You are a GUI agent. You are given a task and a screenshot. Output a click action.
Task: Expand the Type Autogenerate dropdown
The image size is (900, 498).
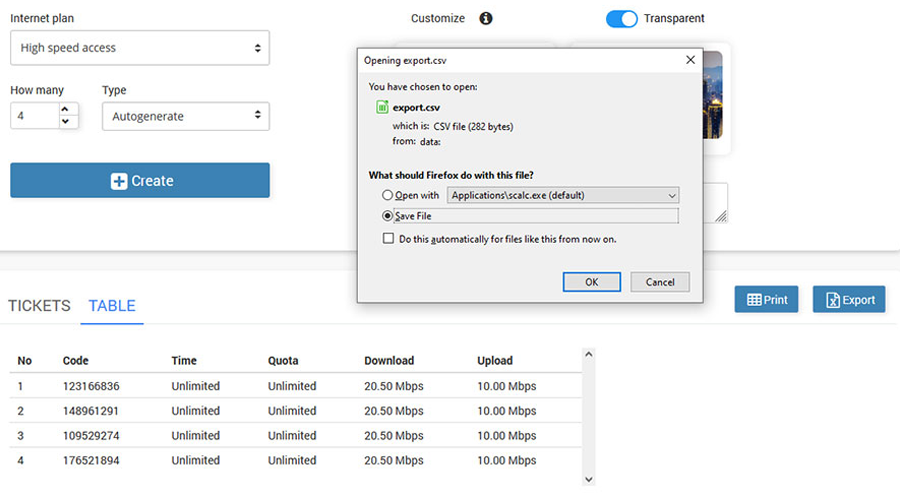point(185,116)
